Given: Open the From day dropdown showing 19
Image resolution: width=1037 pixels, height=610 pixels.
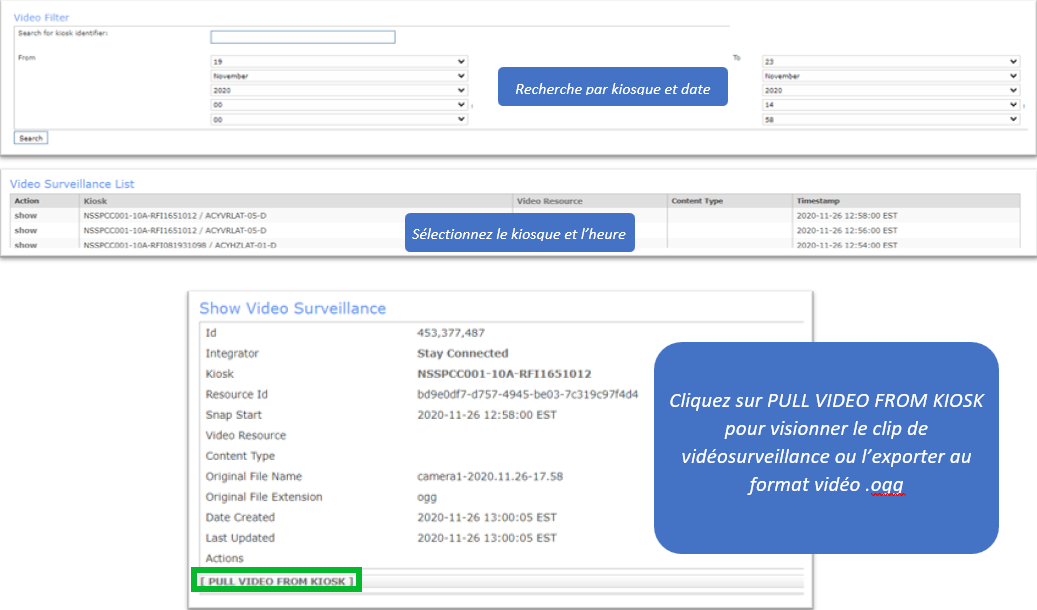Looking at the screenshot, I should [x=338, y=62].
